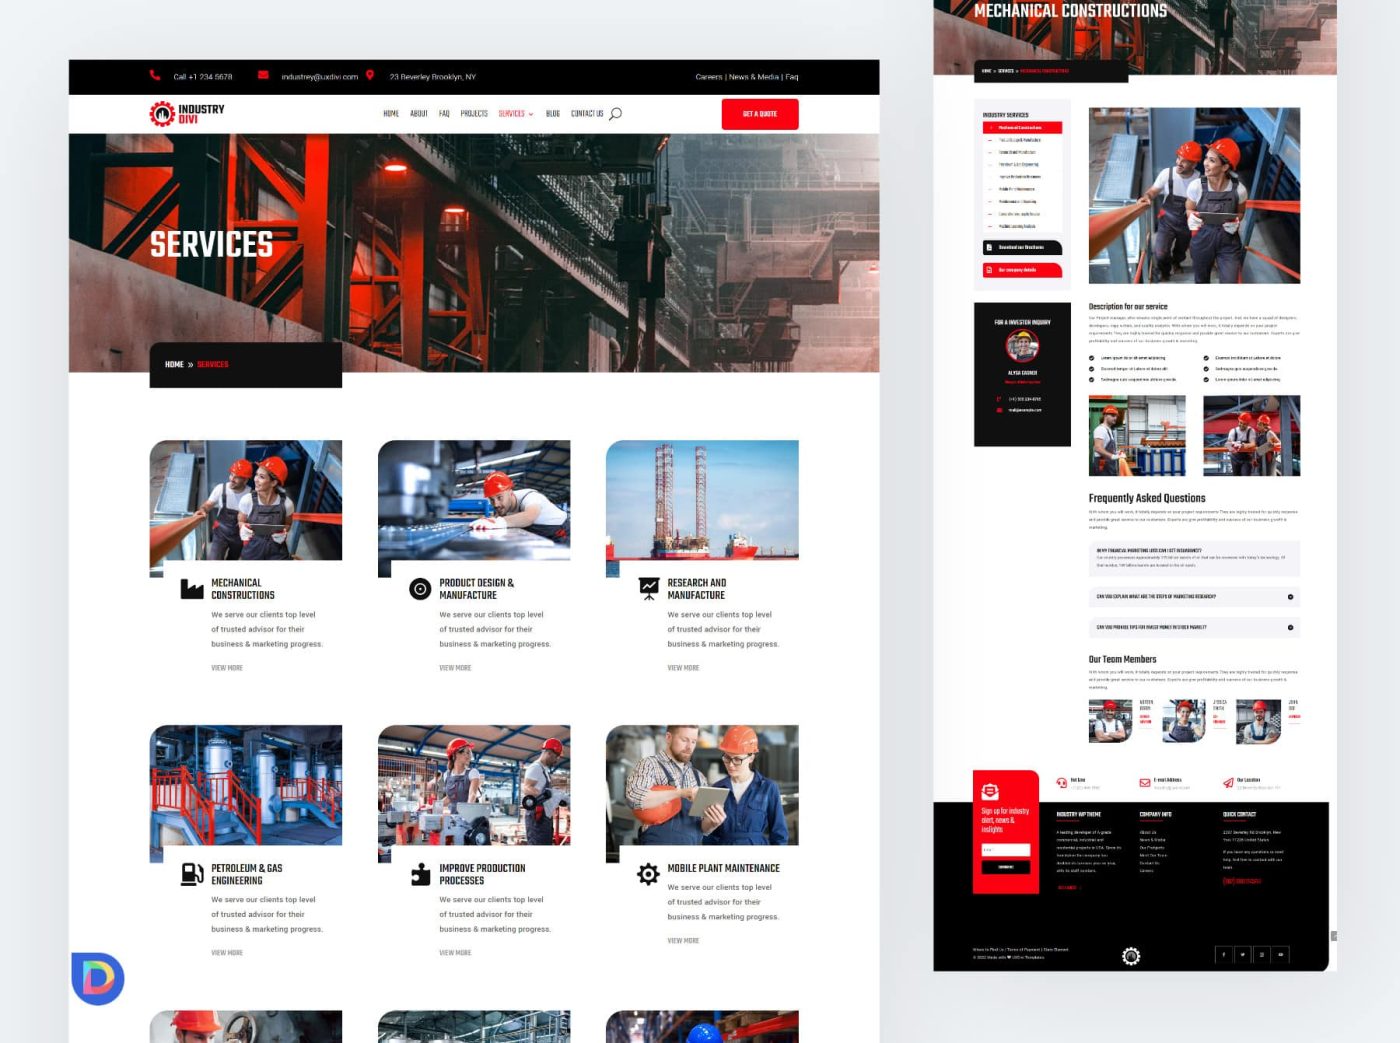Open search with the magnifier icon in the navbar

[x=615, y=114]
